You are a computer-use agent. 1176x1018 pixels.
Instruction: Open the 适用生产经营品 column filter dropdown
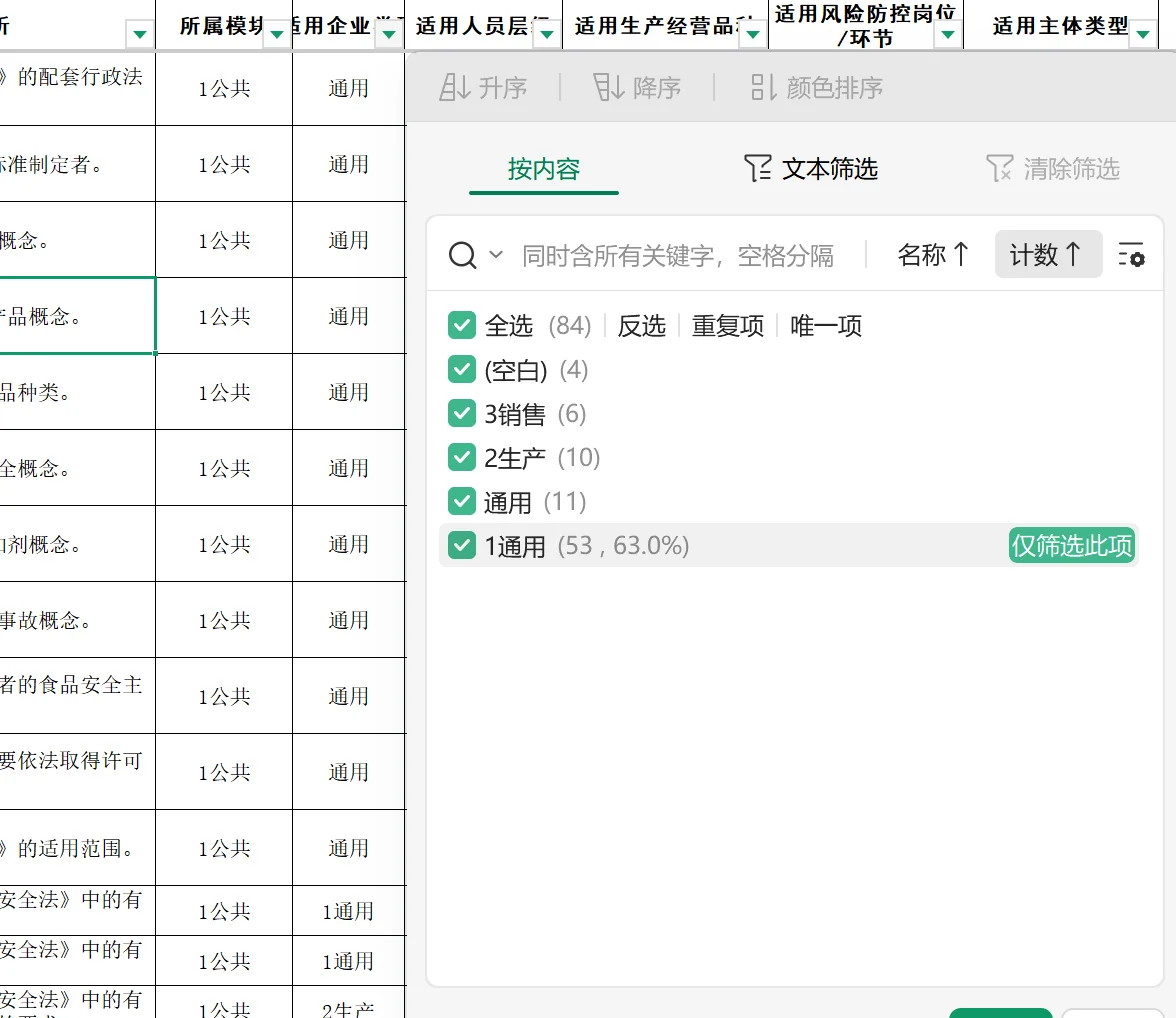click(753, 34)
